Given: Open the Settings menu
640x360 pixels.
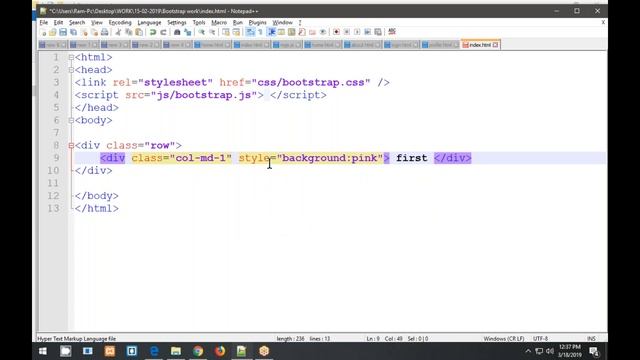Looking at the screenshot, I should (177, 22).
